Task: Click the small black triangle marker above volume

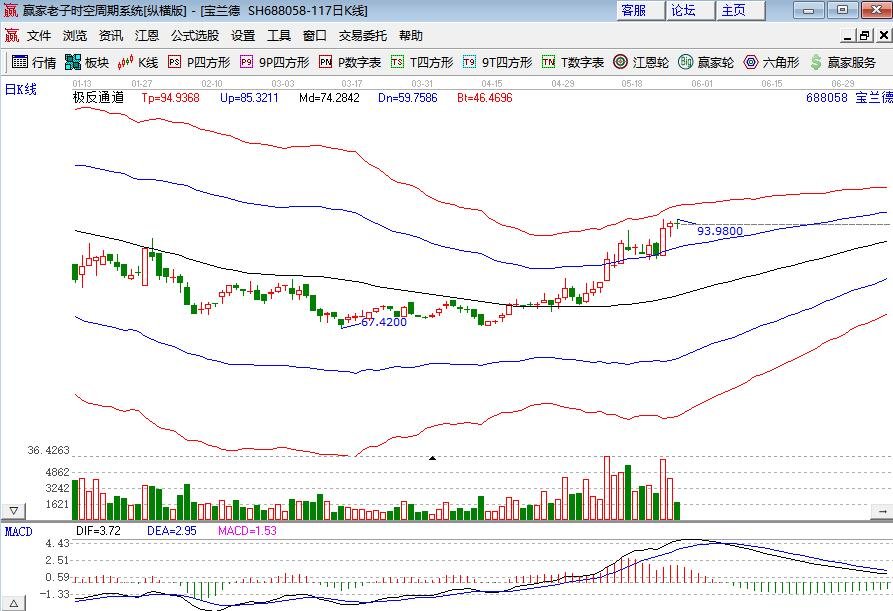Action: coord(432,457)
